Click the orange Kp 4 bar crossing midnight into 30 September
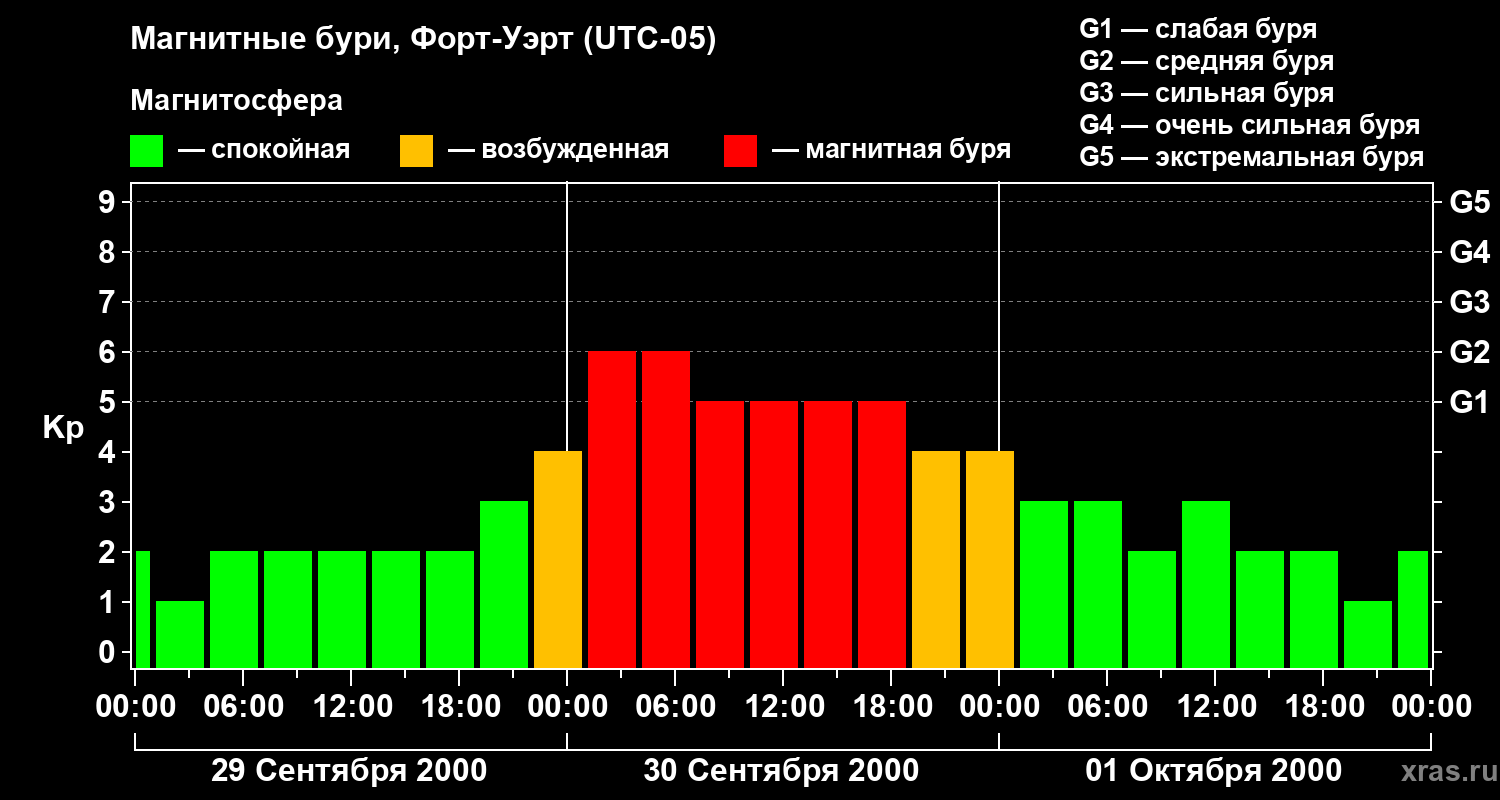The width and height of the screenshot is (1500, 800). 558,559
